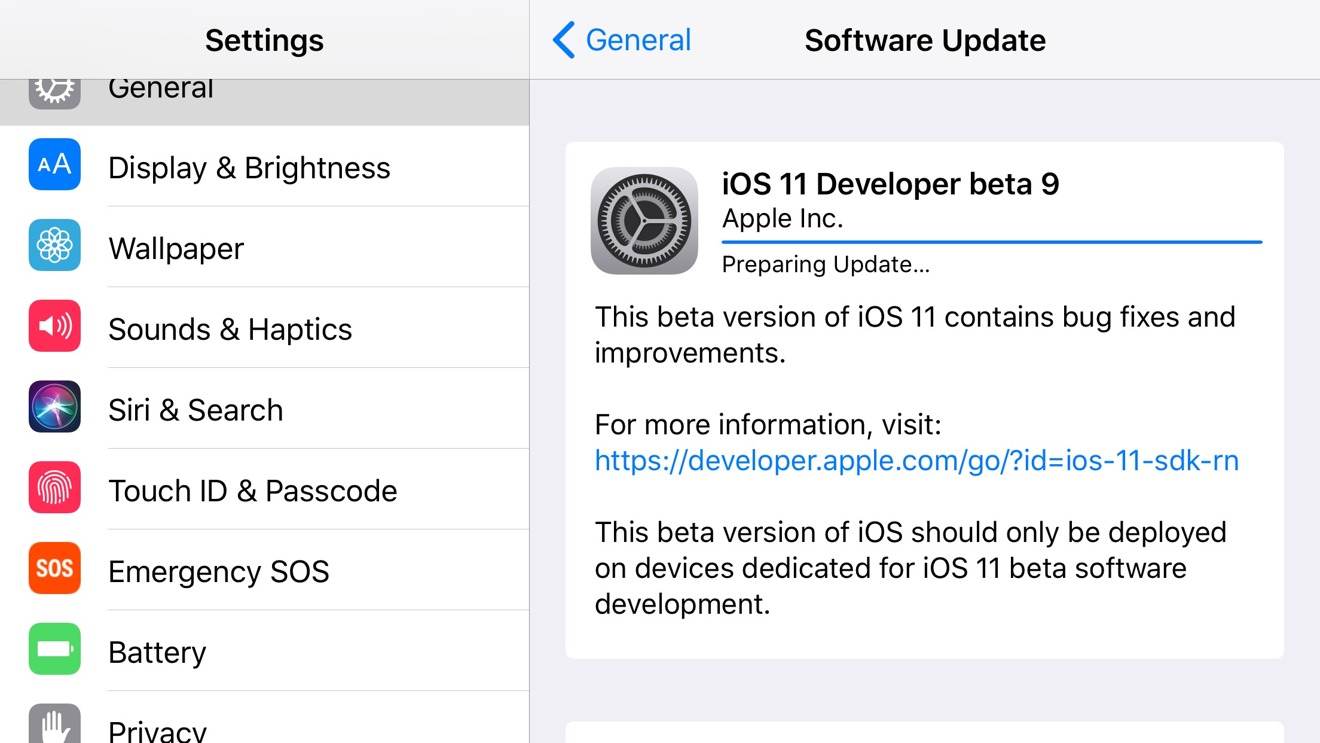Viewport: 1320px width, 743px height.
Task: Open Sounds & Haptics settings
Action: (x=264, y=328)
